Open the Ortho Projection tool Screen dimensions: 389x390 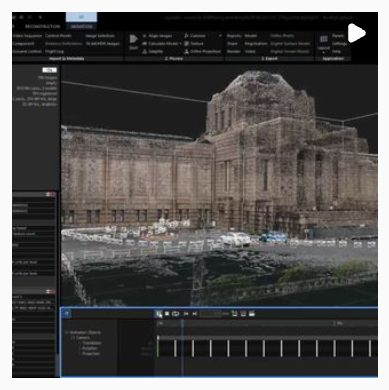tap(202, 52)
